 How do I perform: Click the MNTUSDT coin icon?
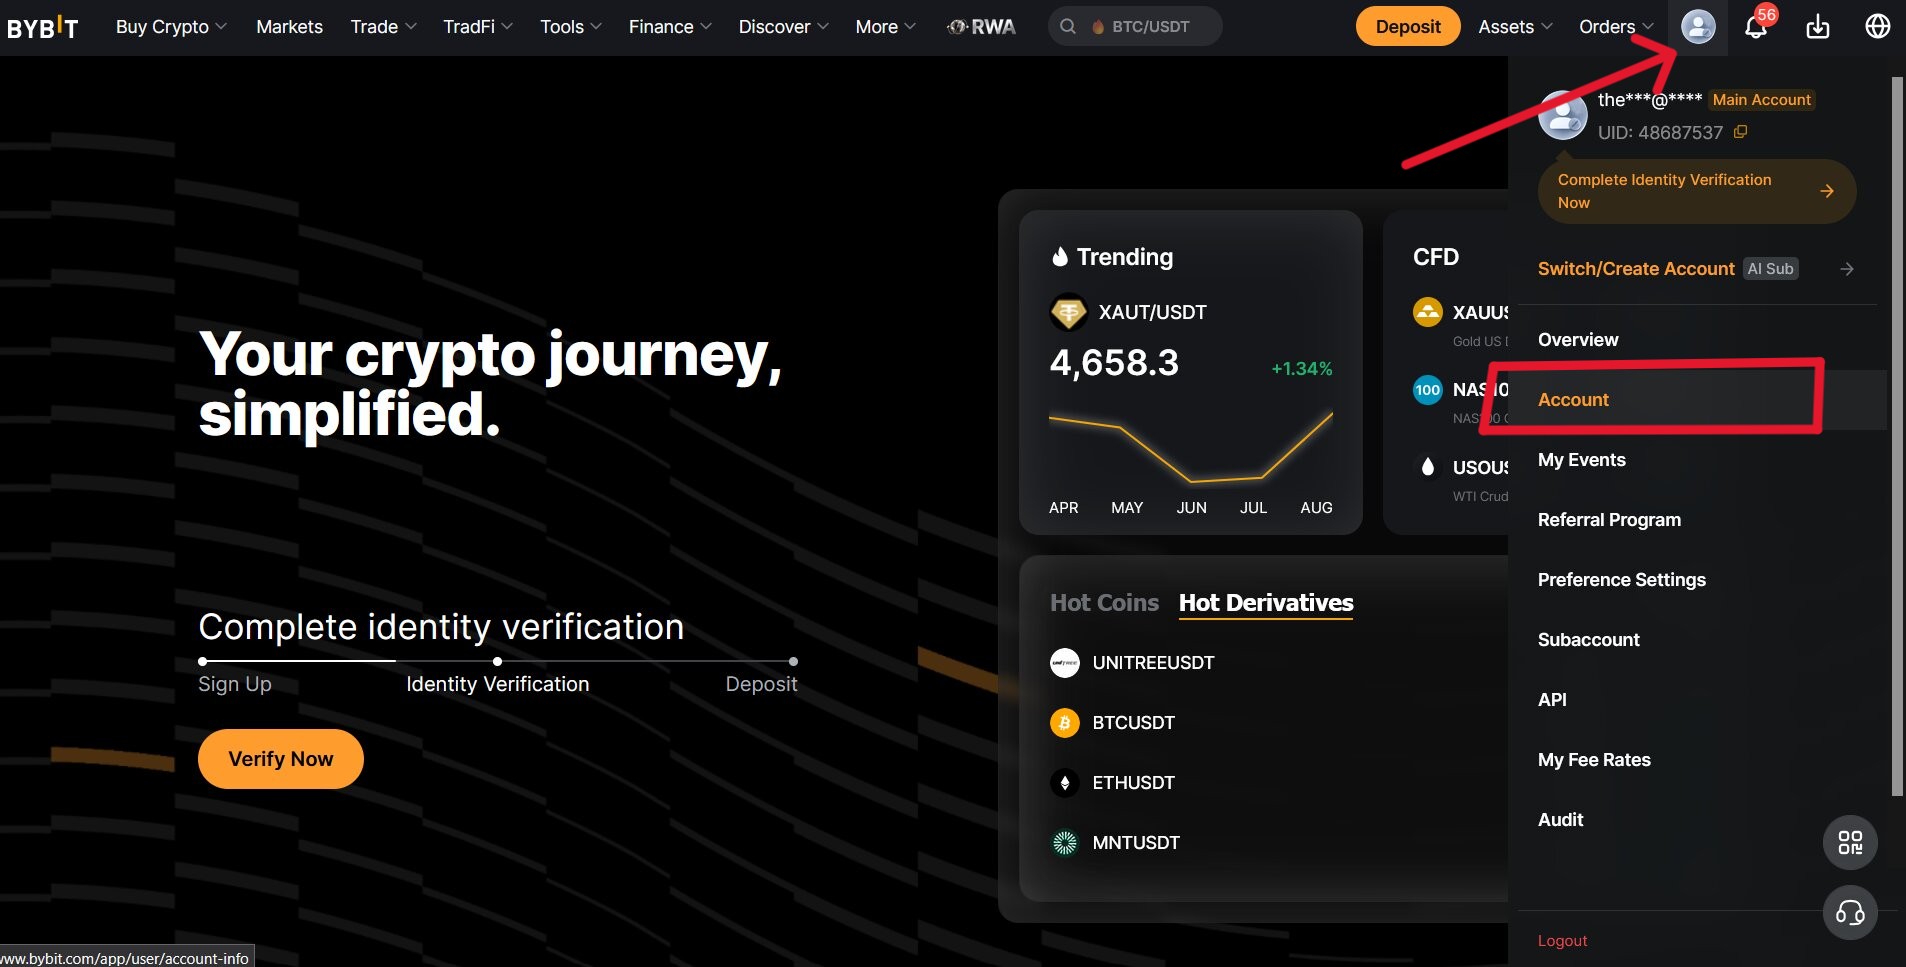(1065, 843)
